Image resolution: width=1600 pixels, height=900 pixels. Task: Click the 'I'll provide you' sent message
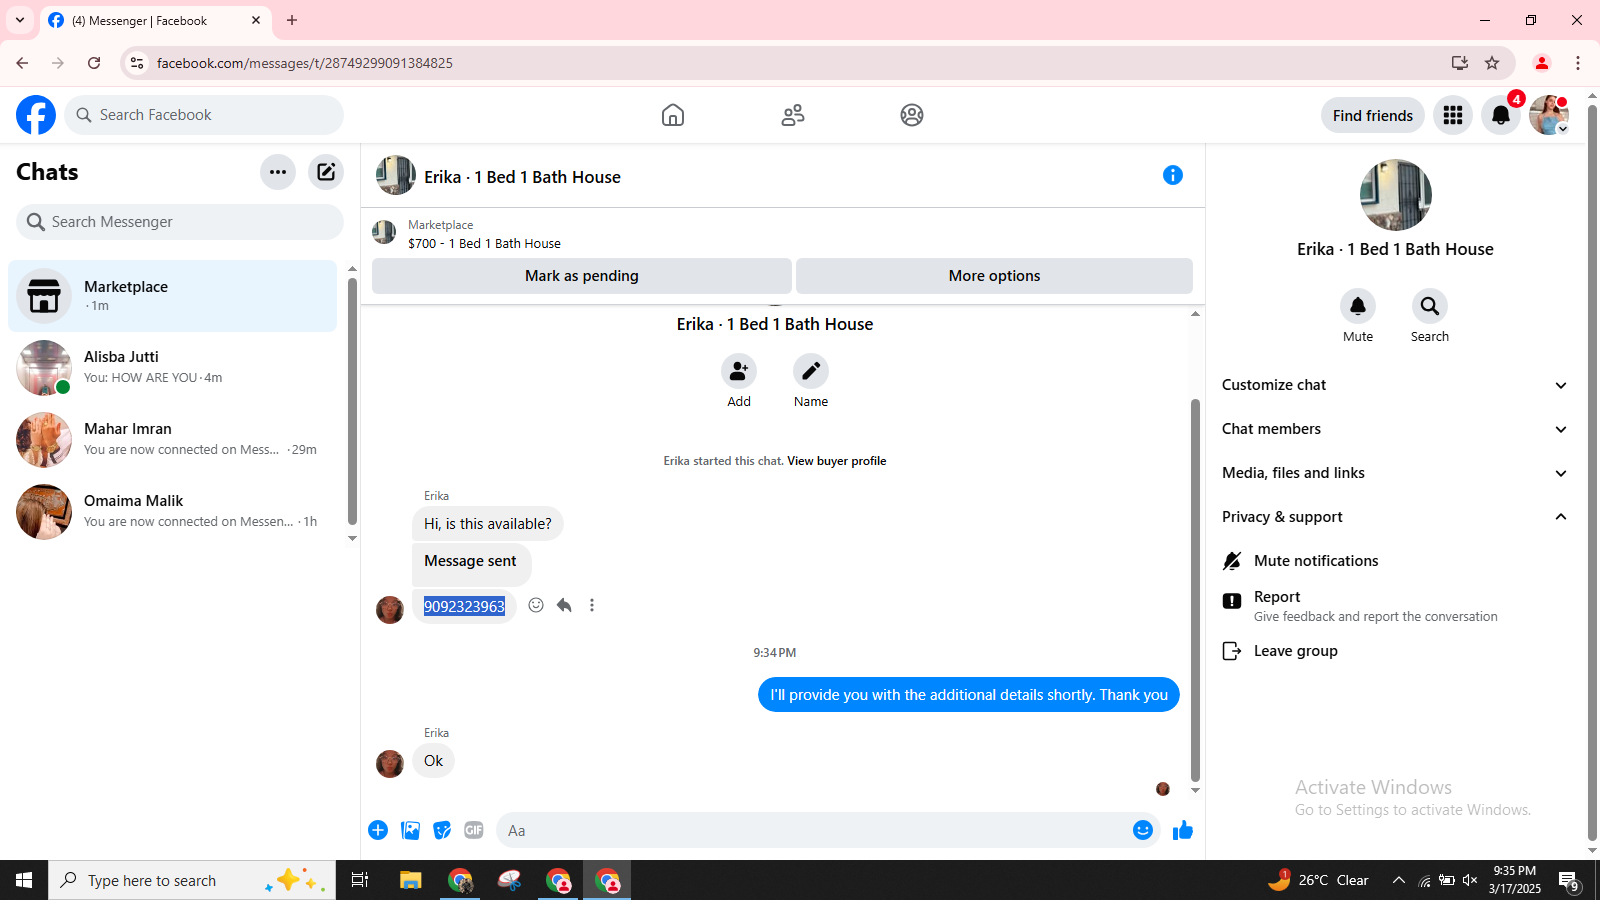coord(969,695)
